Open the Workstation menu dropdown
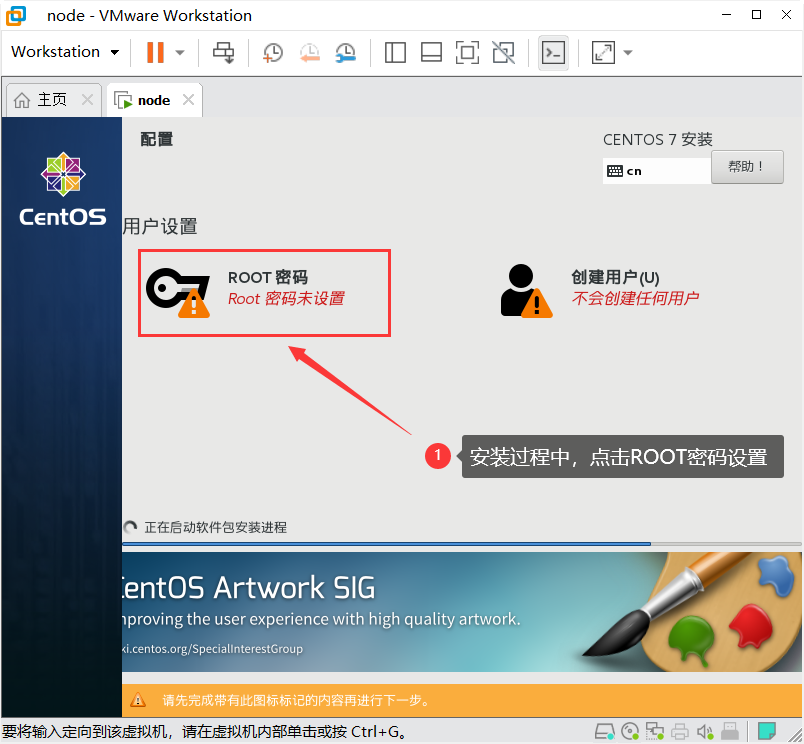804x744 pixels. 64,52
